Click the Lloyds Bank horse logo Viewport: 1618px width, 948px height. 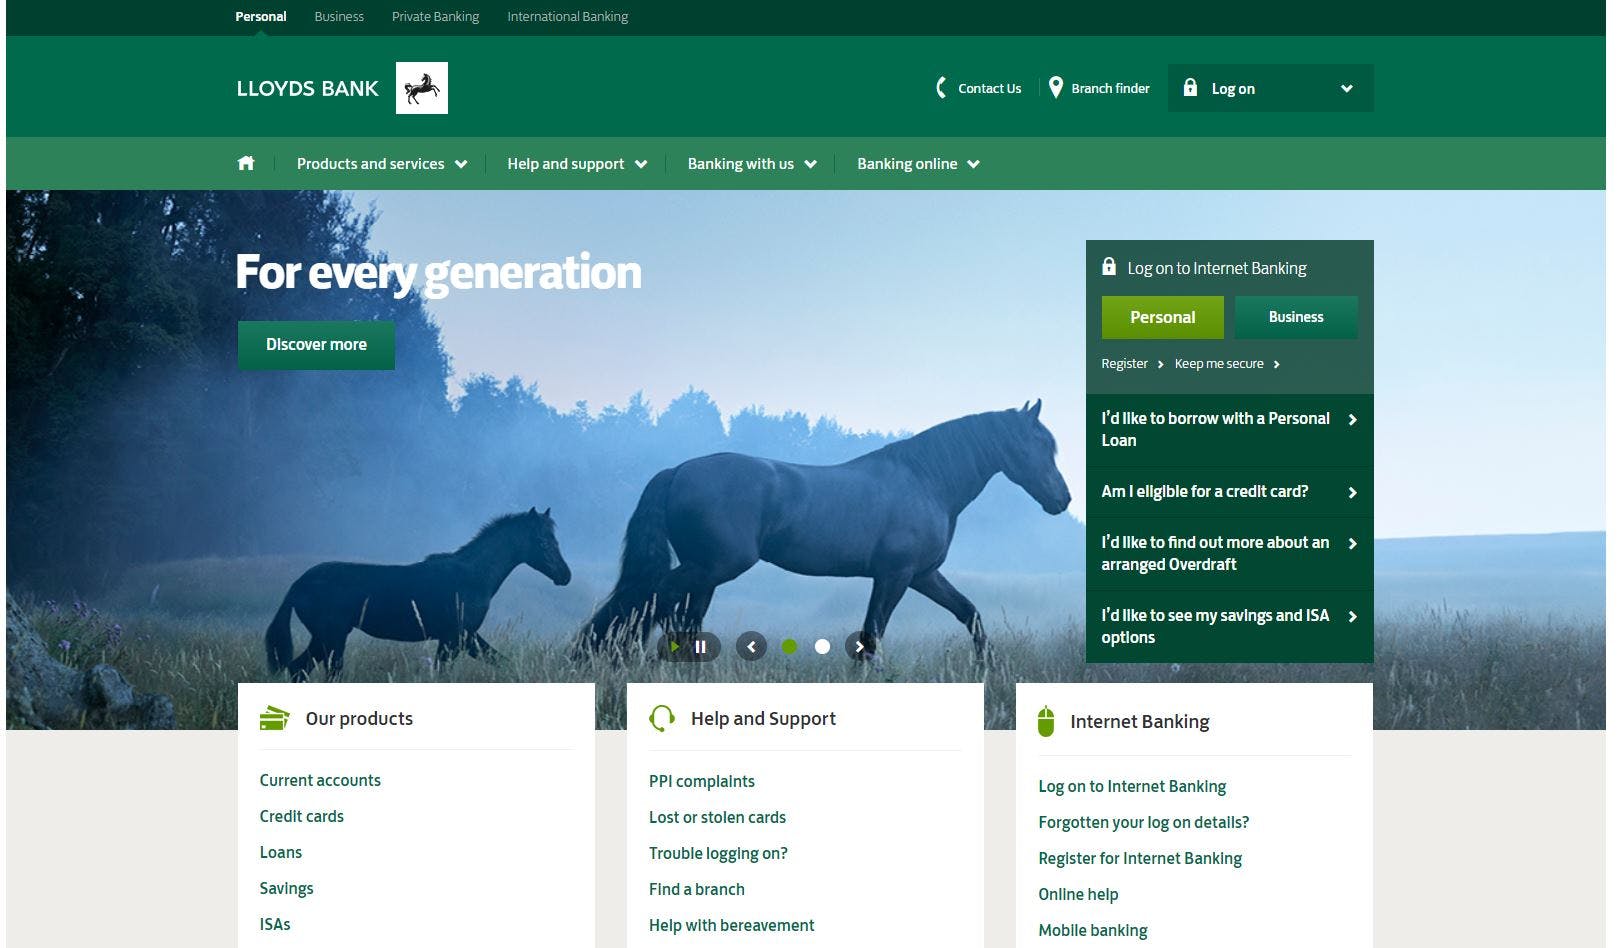(422, 87)
